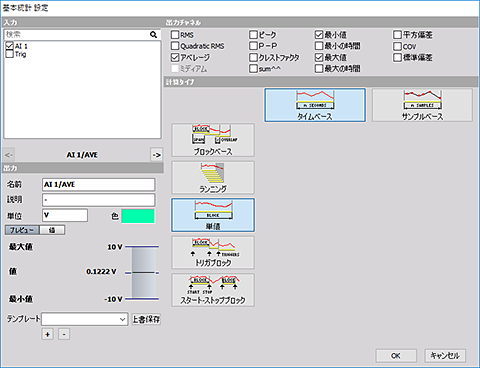The height and width of the screenshot is (368, 480).
Task: Enable the ピーク checkbox
Action: coord(253,35)
